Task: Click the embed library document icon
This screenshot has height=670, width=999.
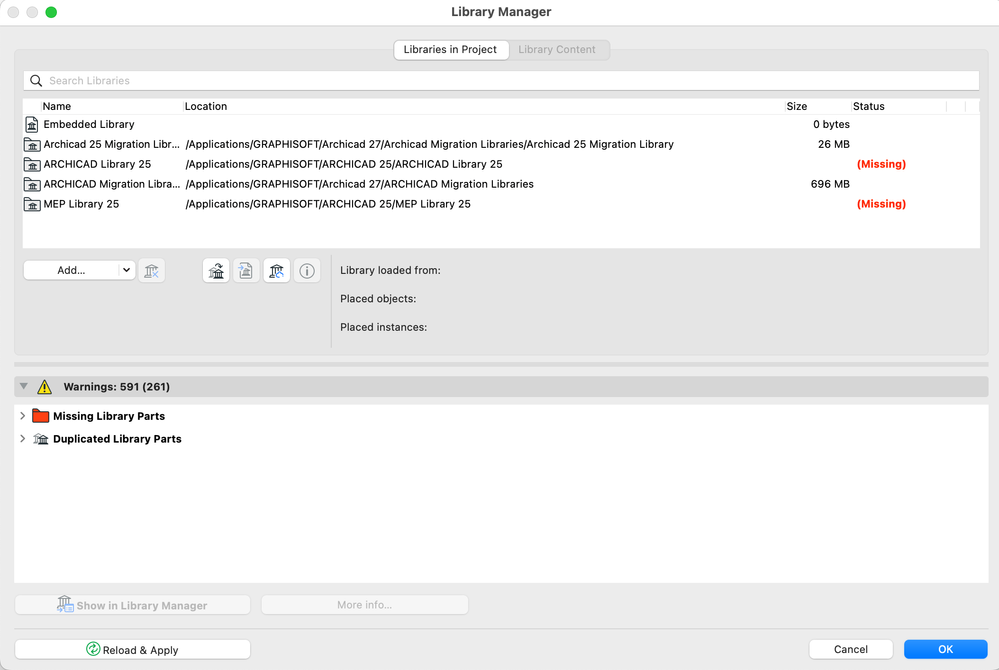Action: (x=246, y=271)
